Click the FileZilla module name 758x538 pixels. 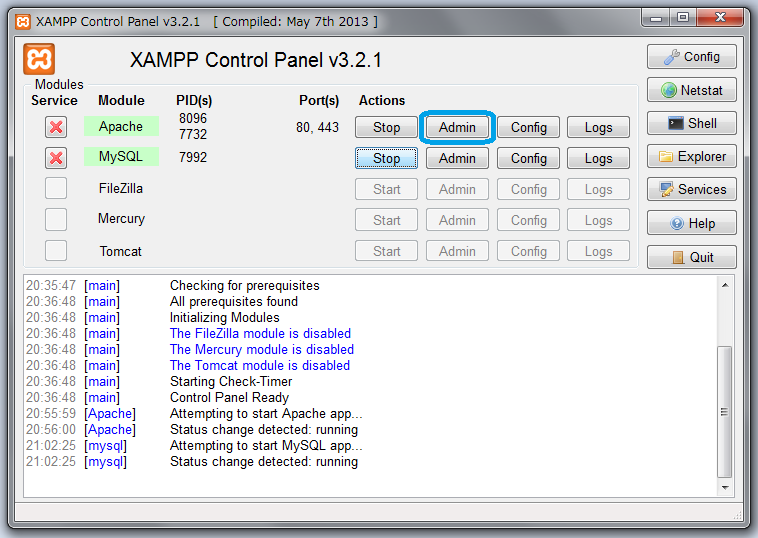coord(121,188)
